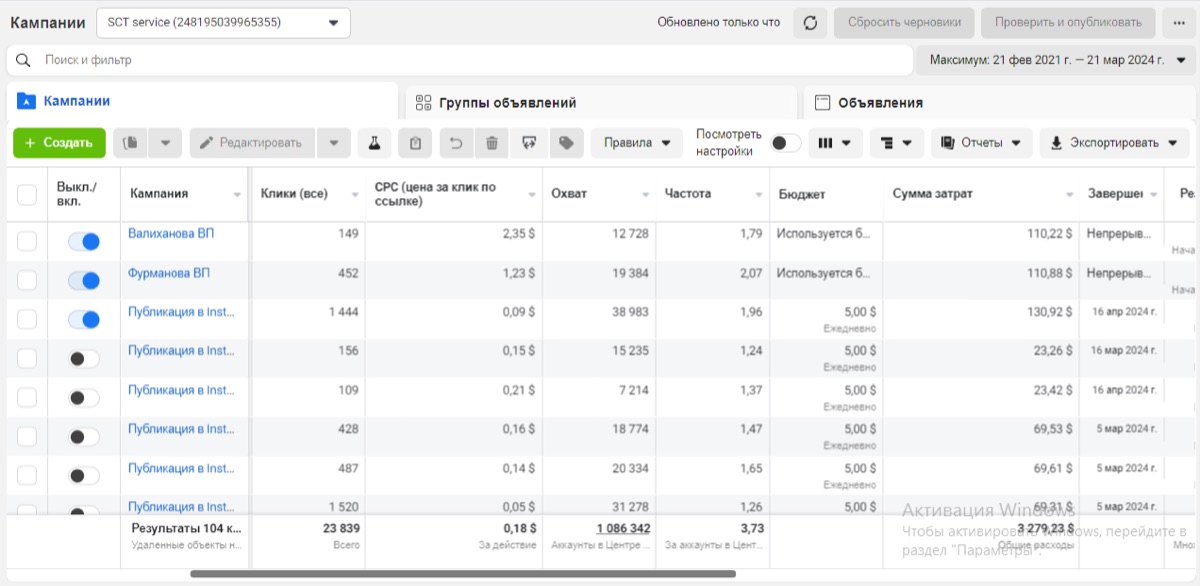Click the duplicate campaign icon
The width and height of the screenshot is (1200, 586).
click(x=130, y=143)
